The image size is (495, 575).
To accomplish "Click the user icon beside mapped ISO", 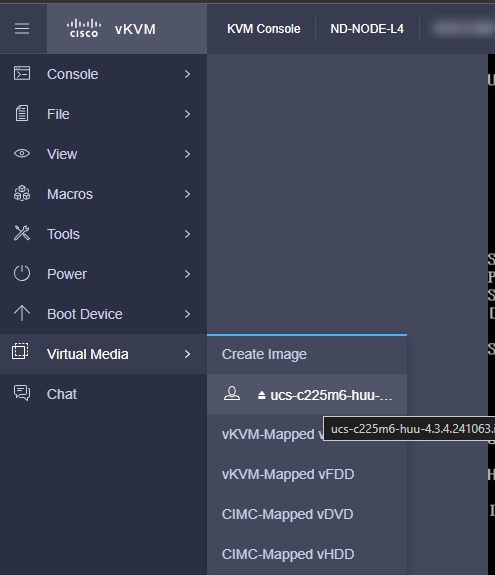I will click(x=232, y=394).
